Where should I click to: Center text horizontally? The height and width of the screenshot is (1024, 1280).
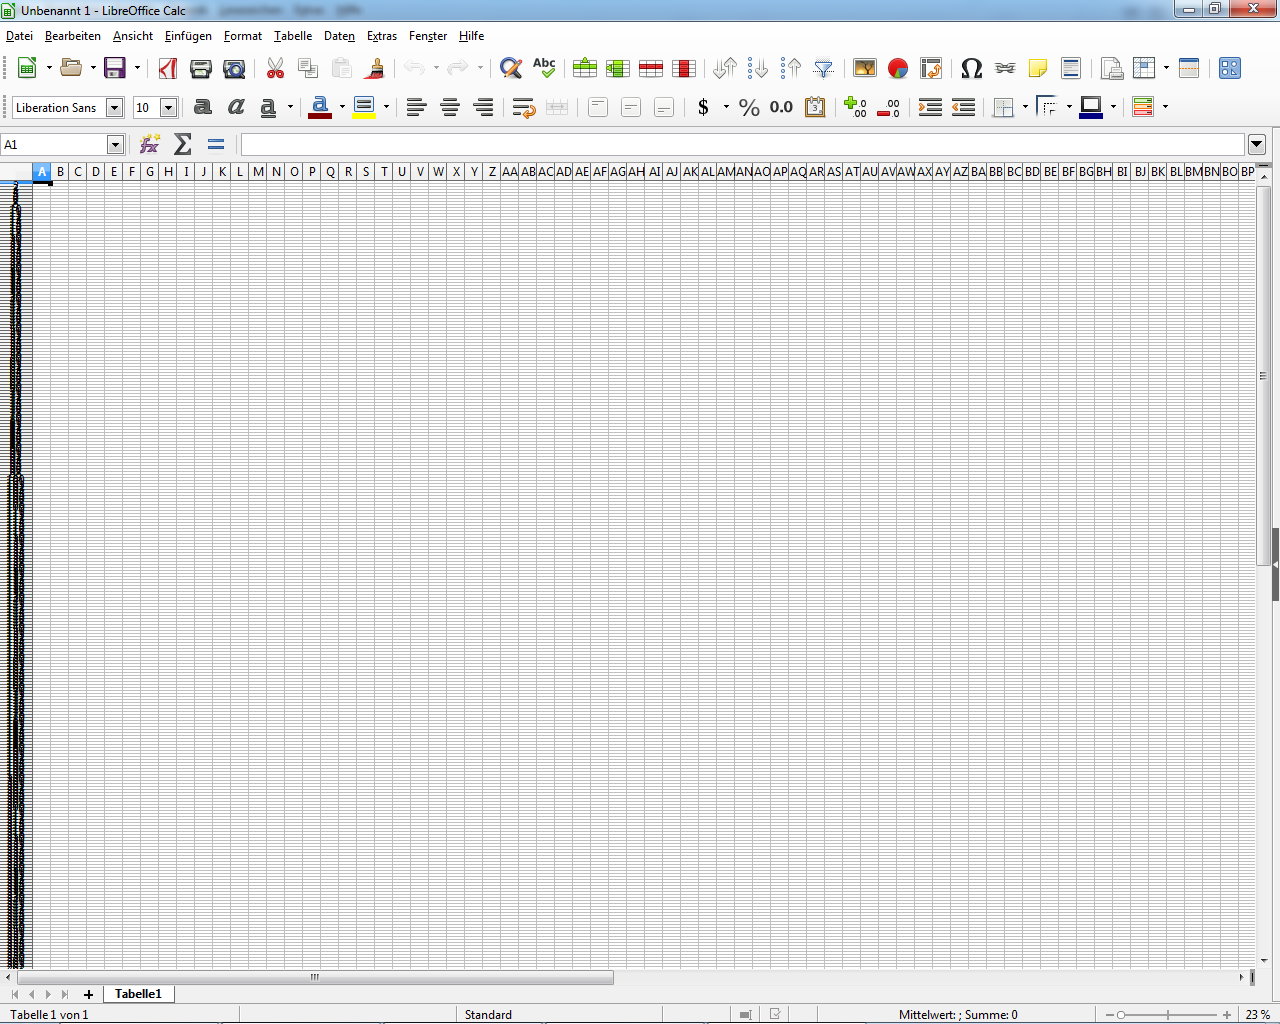pos(450,107)
